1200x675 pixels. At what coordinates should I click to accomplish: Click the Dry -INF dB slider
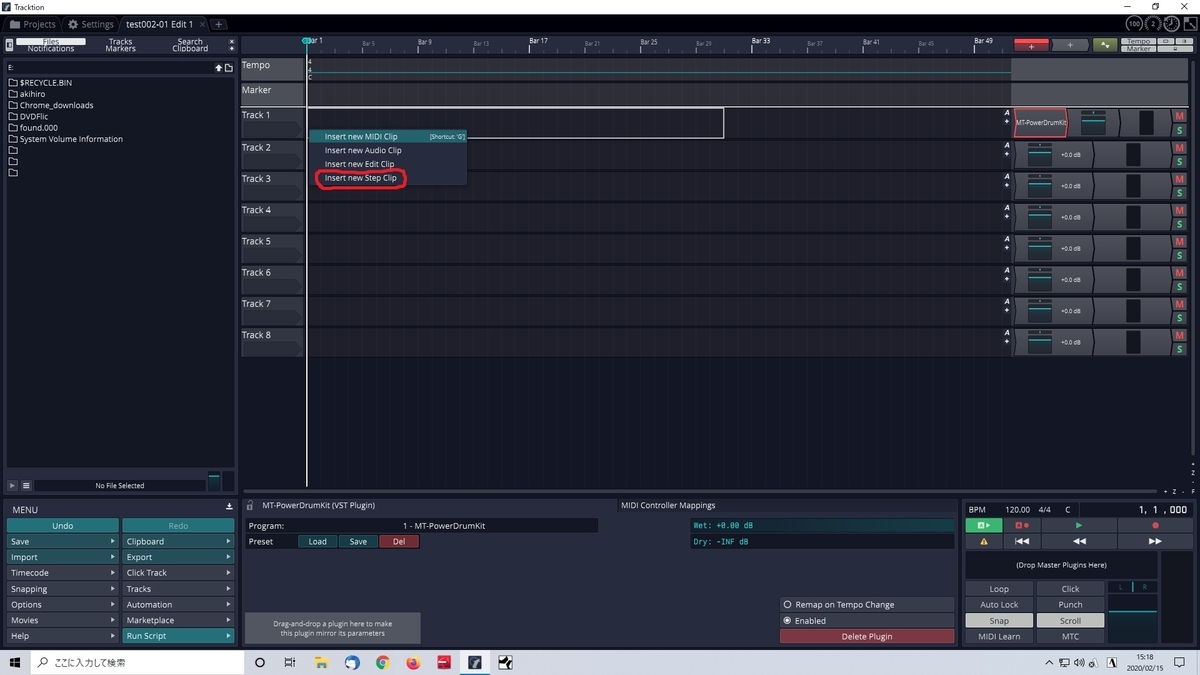point(823,542)
